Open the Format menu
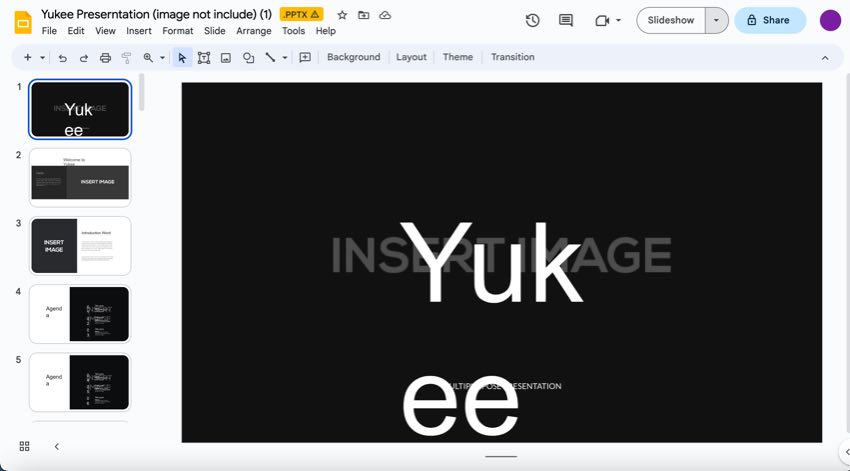Image resolution: width=850 pixels, height=471 pixels. [178, 31]
